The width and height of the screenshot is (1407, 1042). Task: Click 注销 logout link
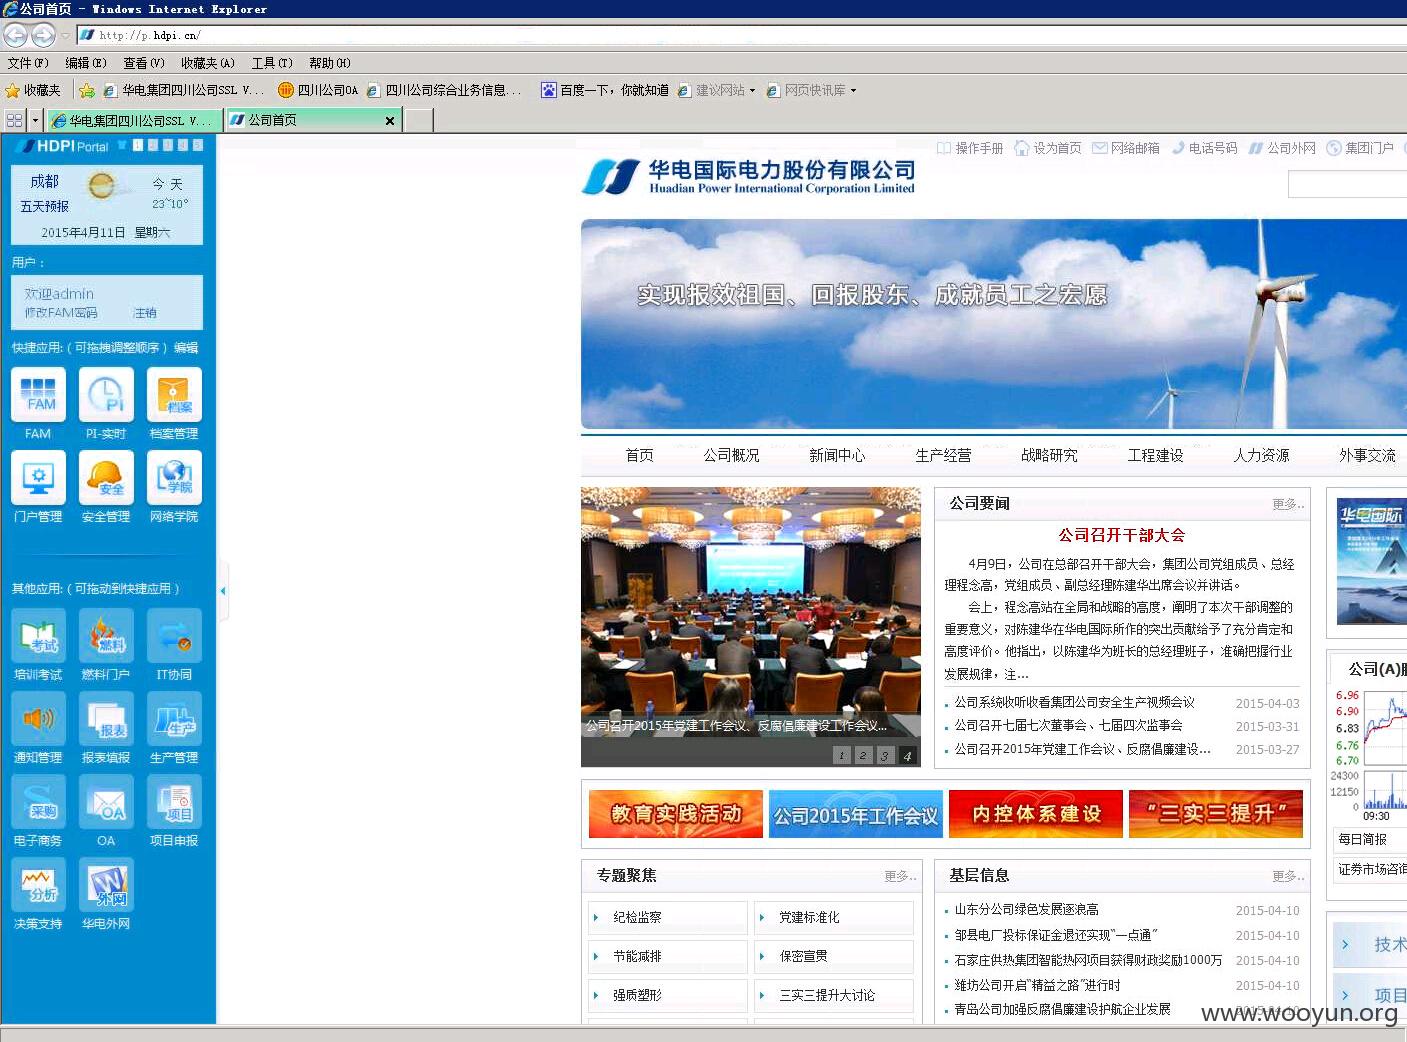[145, 313]
